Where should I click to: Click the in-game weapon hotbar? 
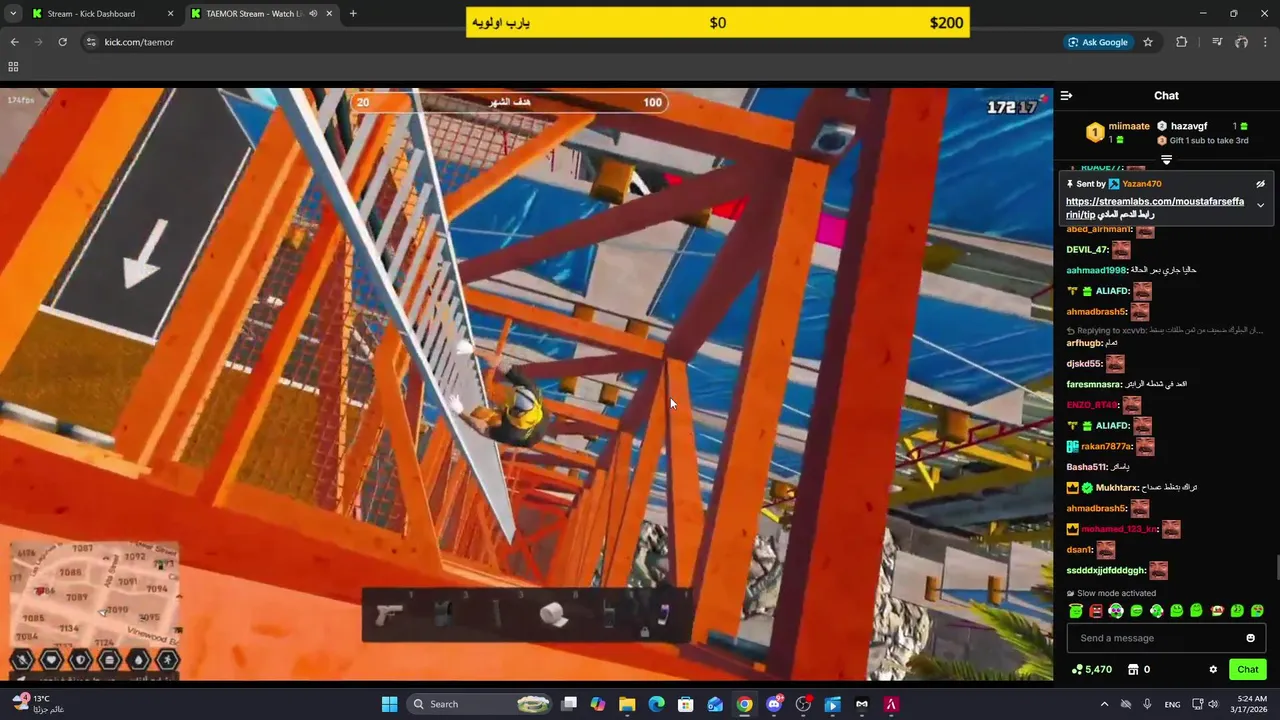(526, 614)
